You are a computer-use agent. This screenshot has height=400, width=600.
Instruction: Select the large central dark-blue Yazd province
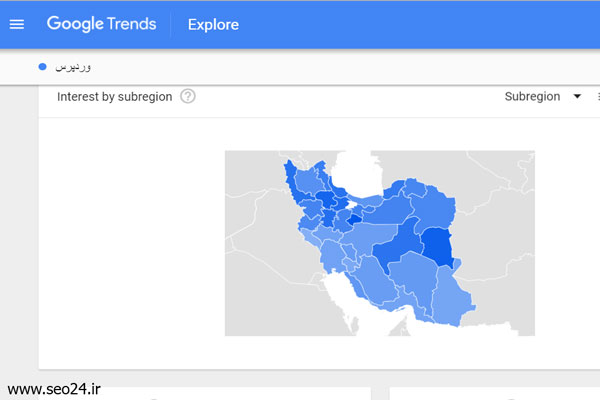click(398, 245)
